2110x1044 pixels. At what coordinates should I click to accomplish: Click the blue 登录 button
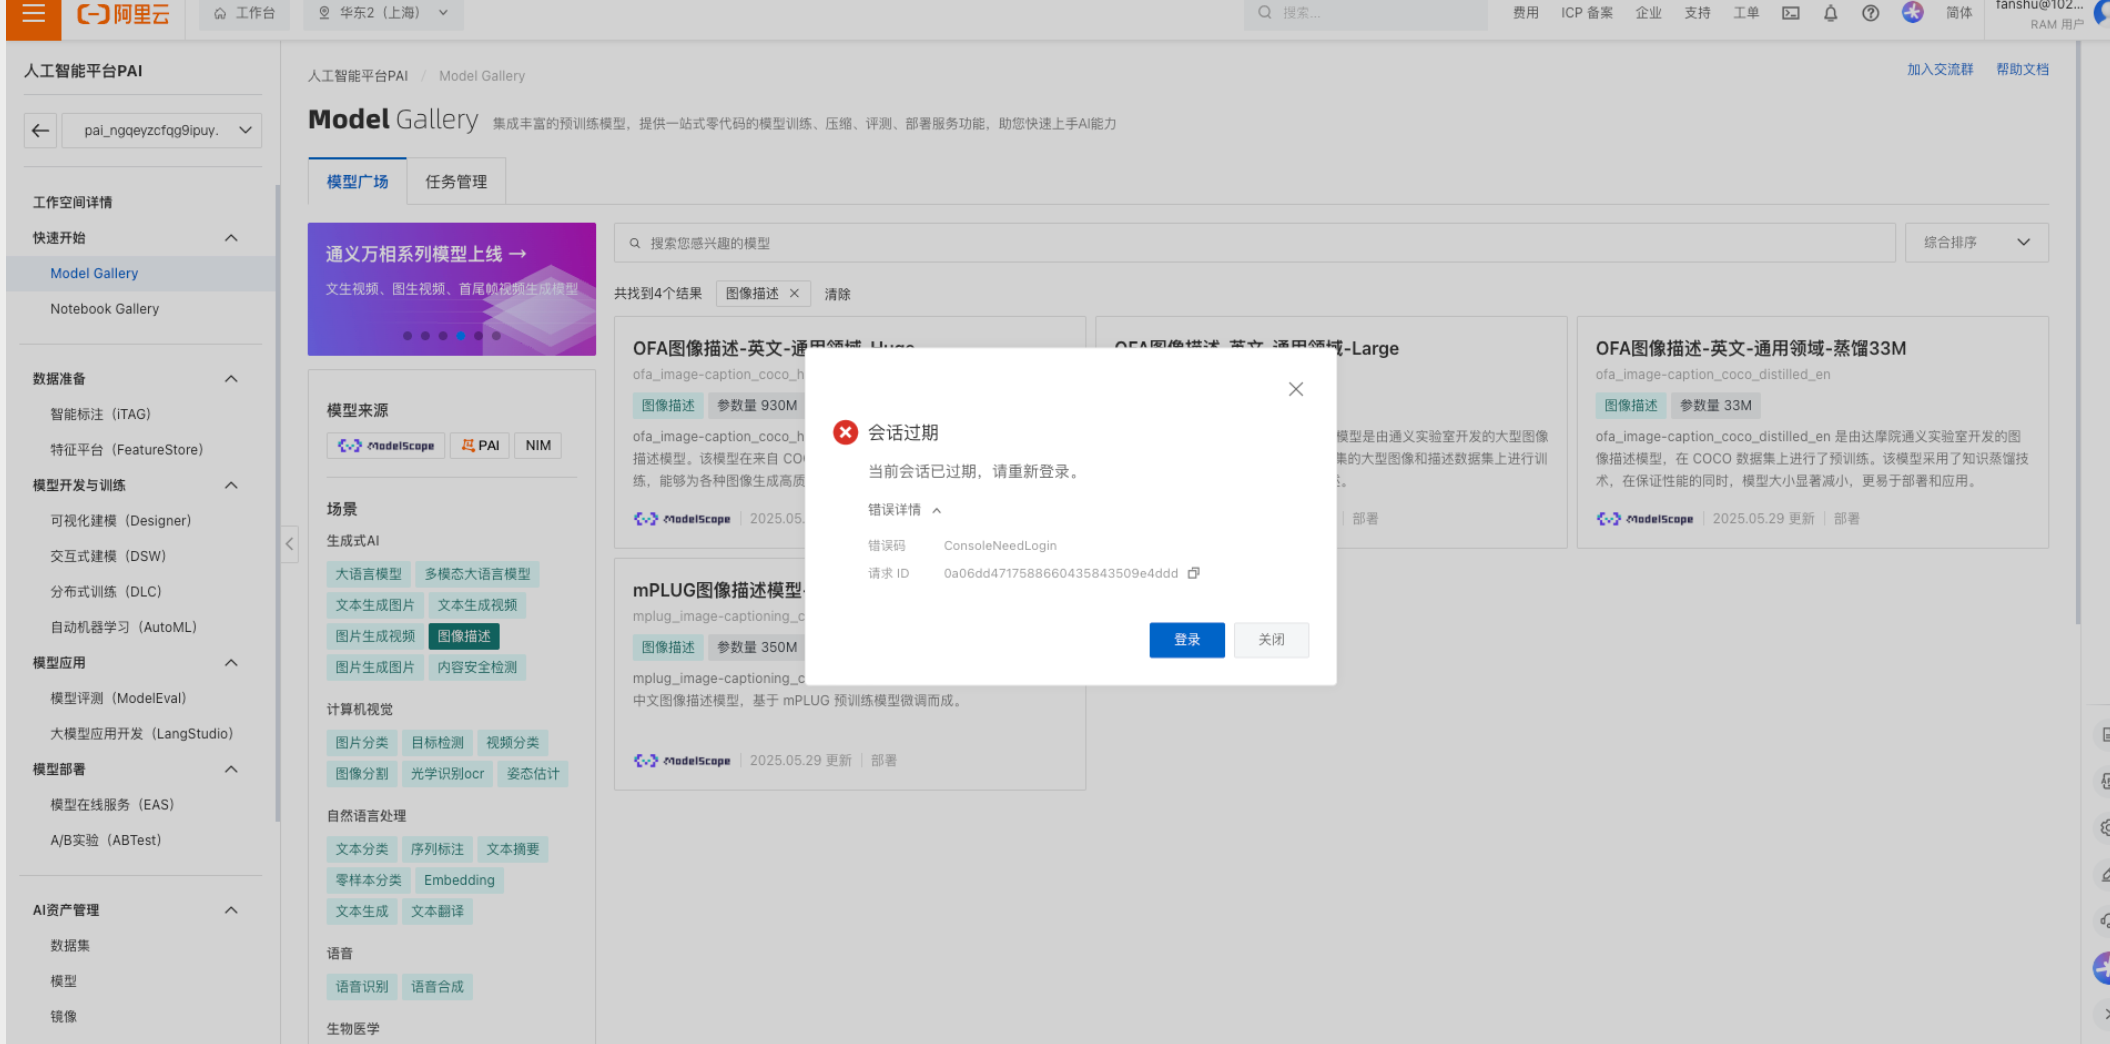pyautogui.click(x=1186, y=640)
